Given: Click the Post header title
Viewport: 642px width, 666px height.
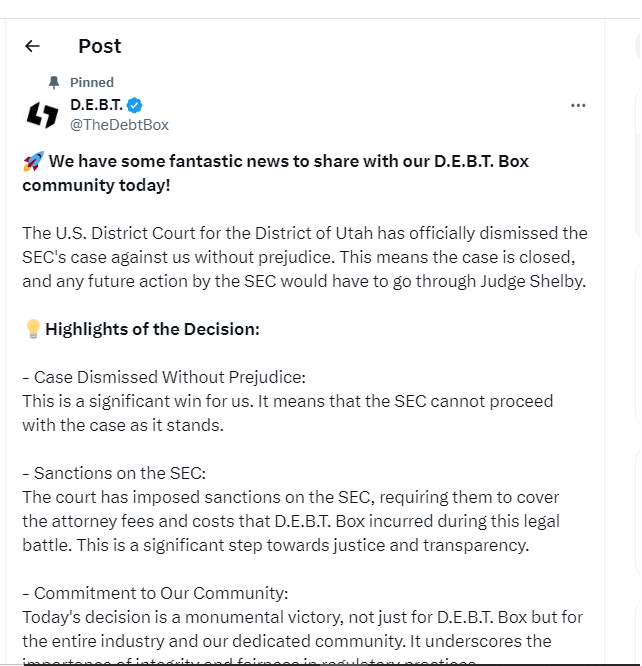Looking at the screenshot, I should tap(100, 46).
